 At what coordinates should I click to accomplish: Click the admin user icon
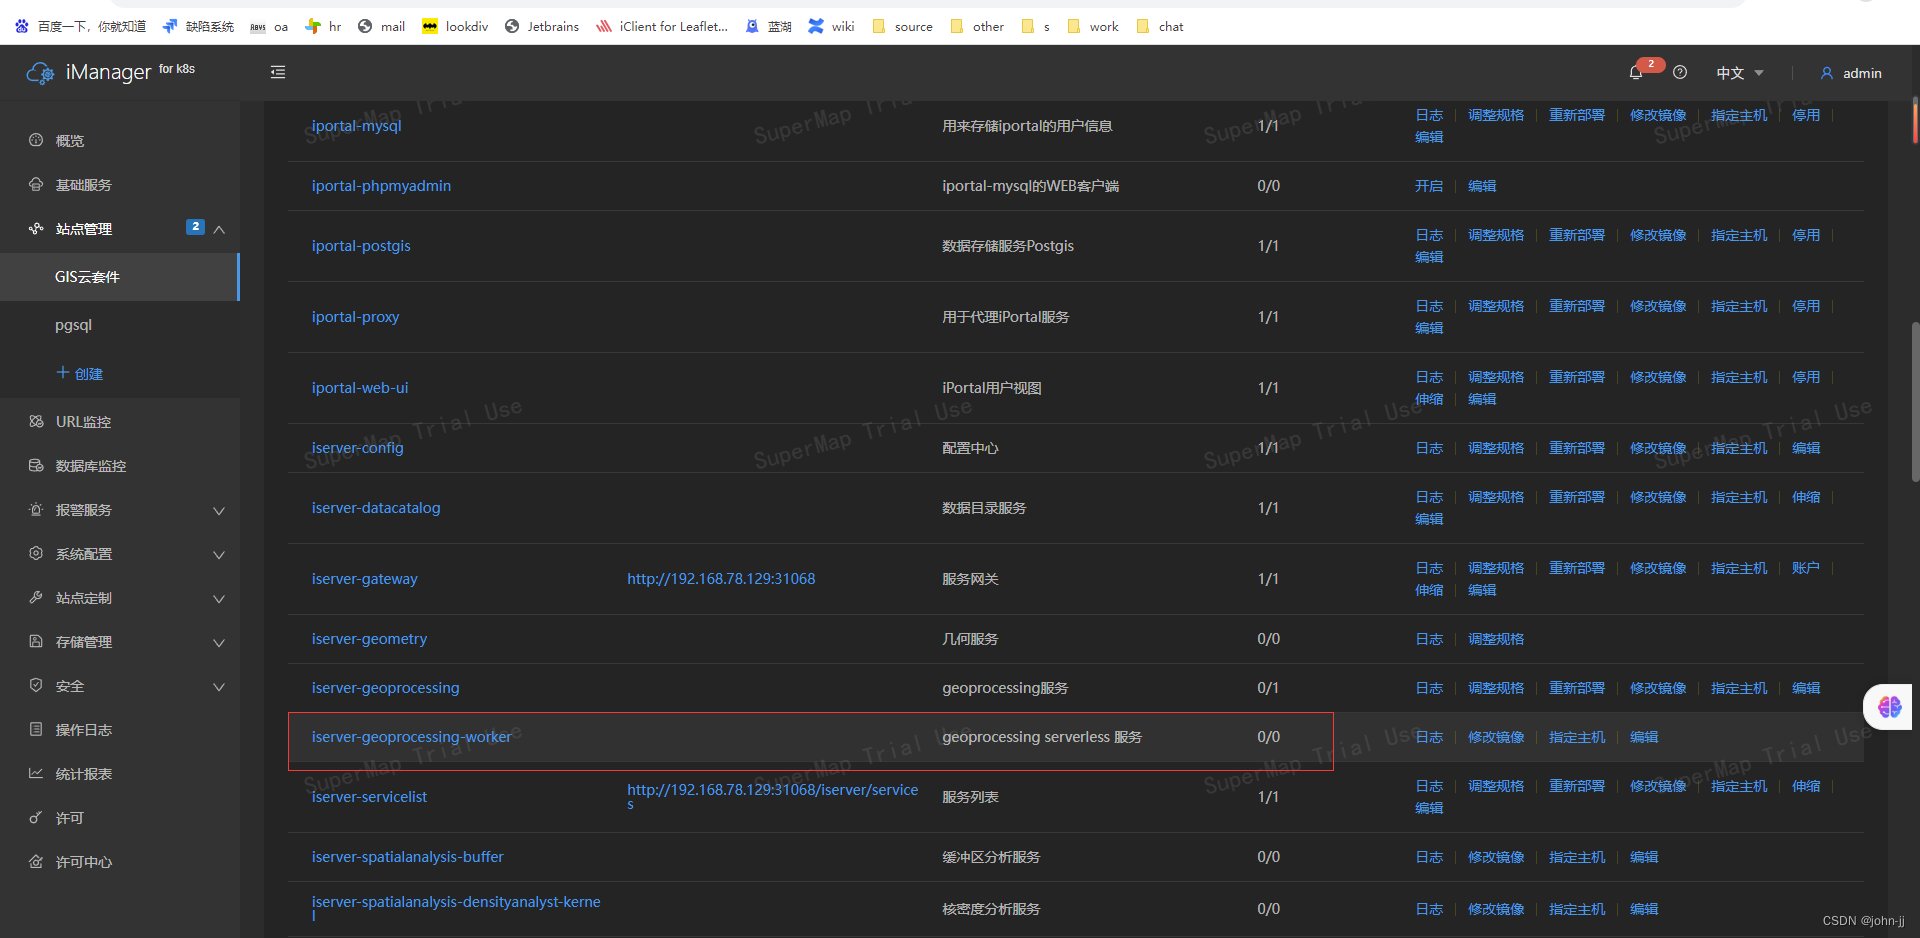(x=1827, y=73)
